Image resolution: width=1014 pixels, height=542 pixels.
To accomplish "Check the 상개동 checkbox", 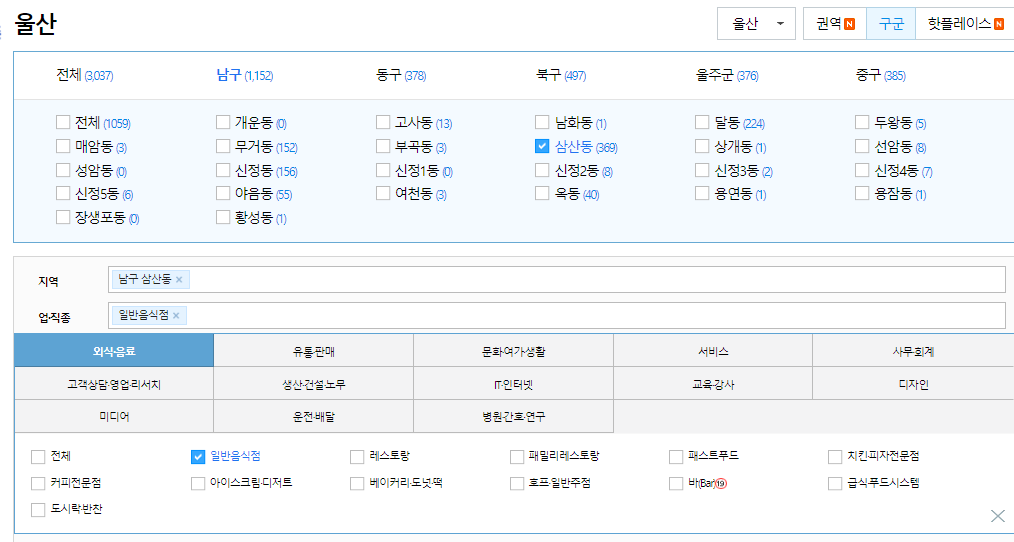I will (702, 146).
